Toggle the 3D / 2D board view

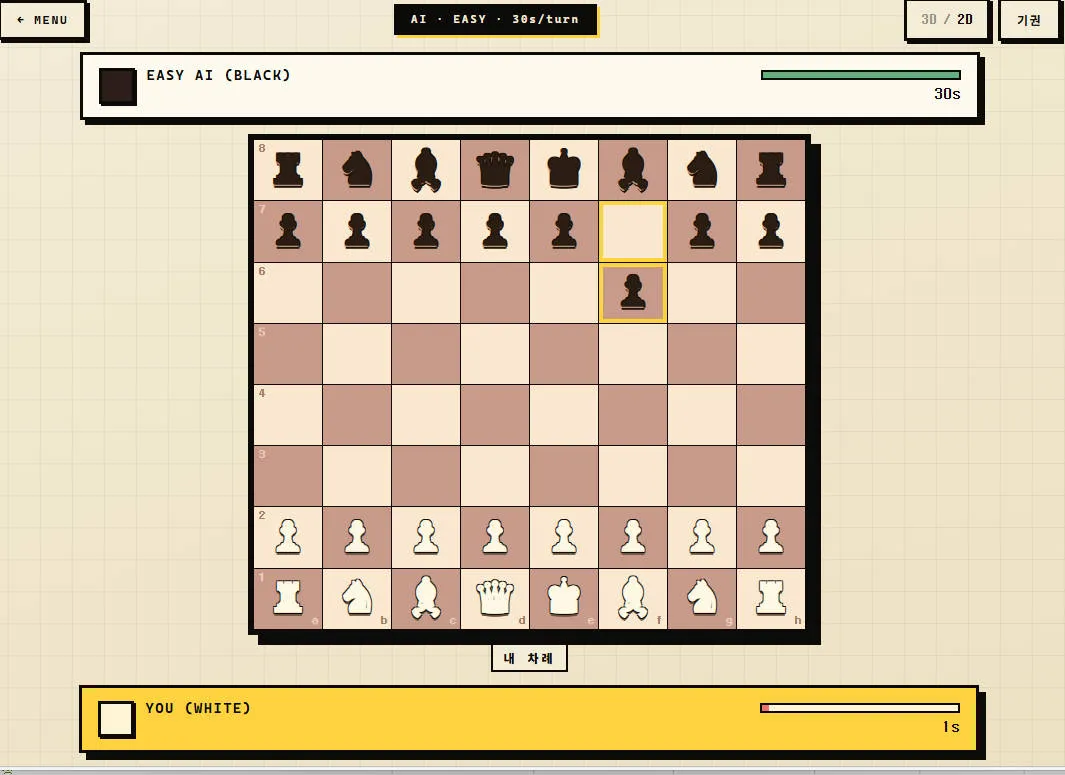[946, 20]
